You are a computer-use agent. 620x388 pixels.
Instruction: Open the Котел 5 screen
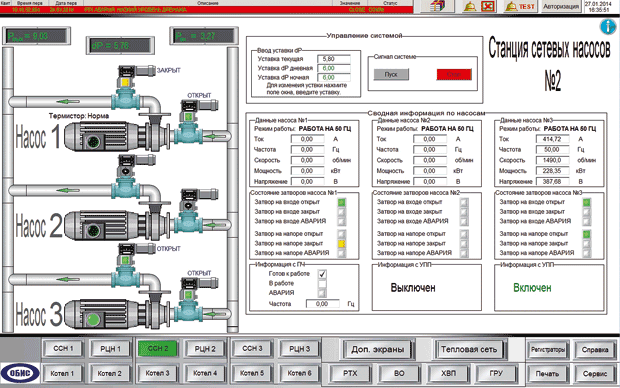(x=252, y=373)
